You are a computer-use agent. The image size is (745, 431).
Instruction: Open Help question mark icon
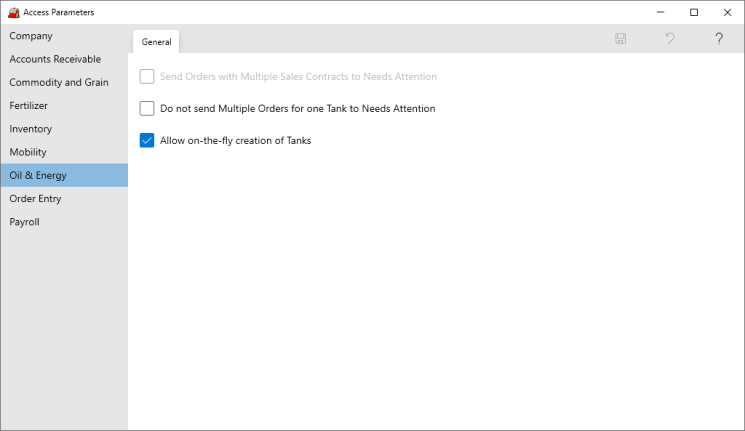[x=718, y=39]
